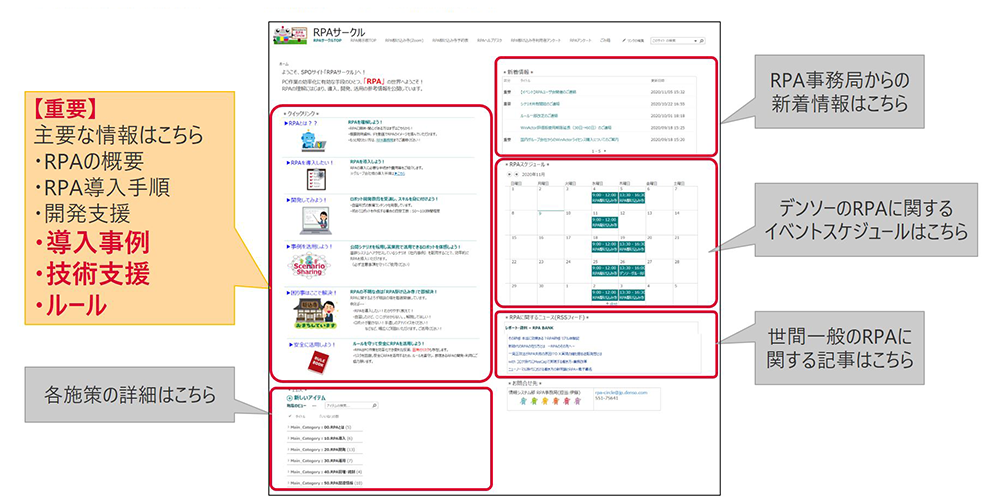Advance the 1-5 news paging arrow

click(605, 151)
